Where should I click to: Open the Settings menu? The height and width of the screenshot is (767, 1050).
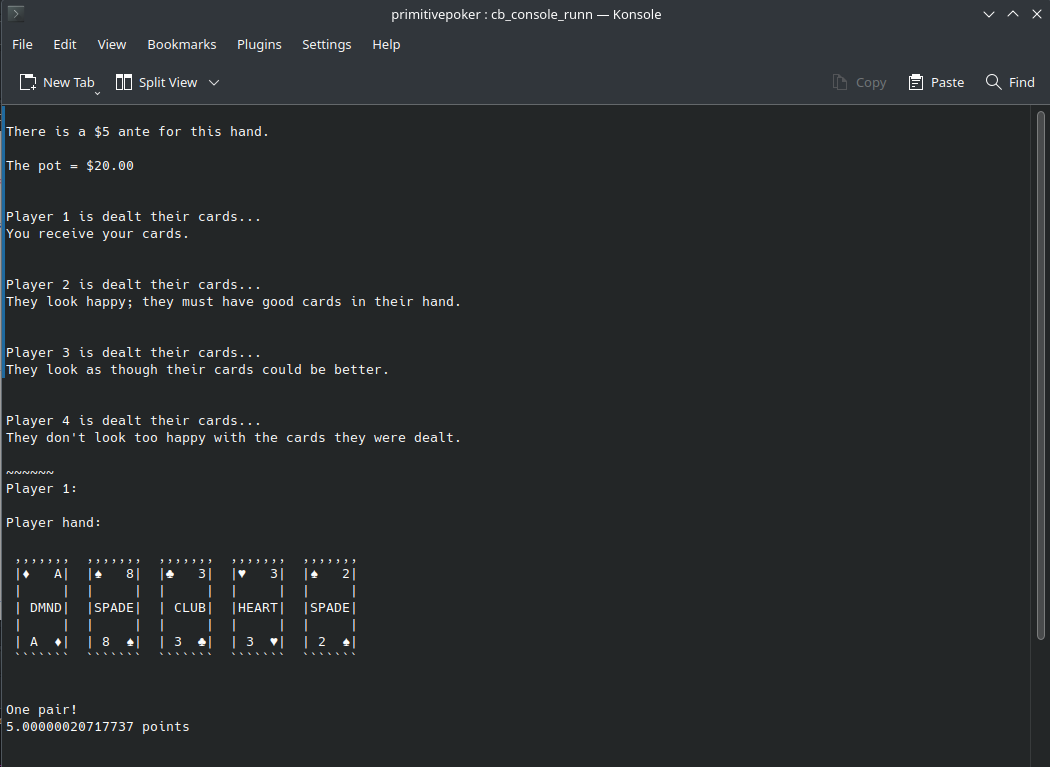tap(326, 44)
